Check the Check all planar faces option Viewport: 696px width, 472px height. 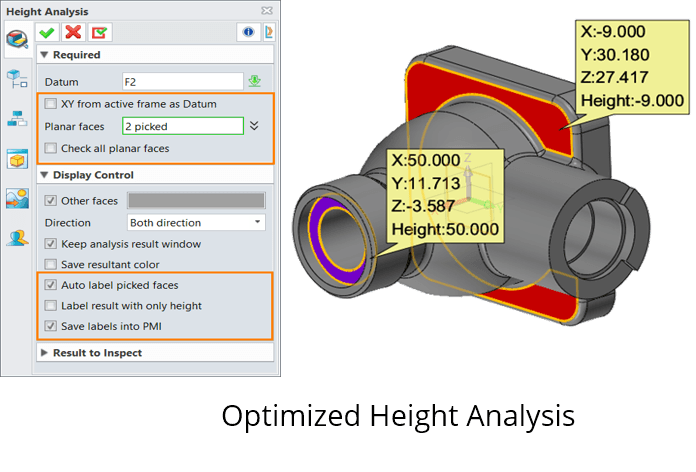coord(52,148)
